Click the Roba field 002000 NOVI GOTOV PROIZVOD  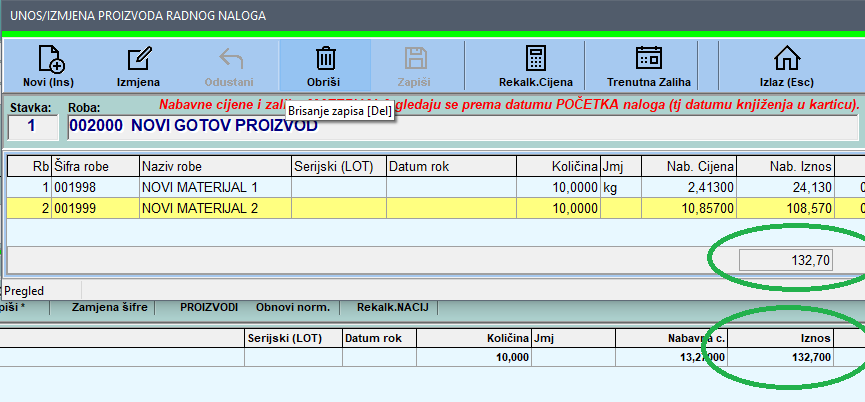coord(463,127)
